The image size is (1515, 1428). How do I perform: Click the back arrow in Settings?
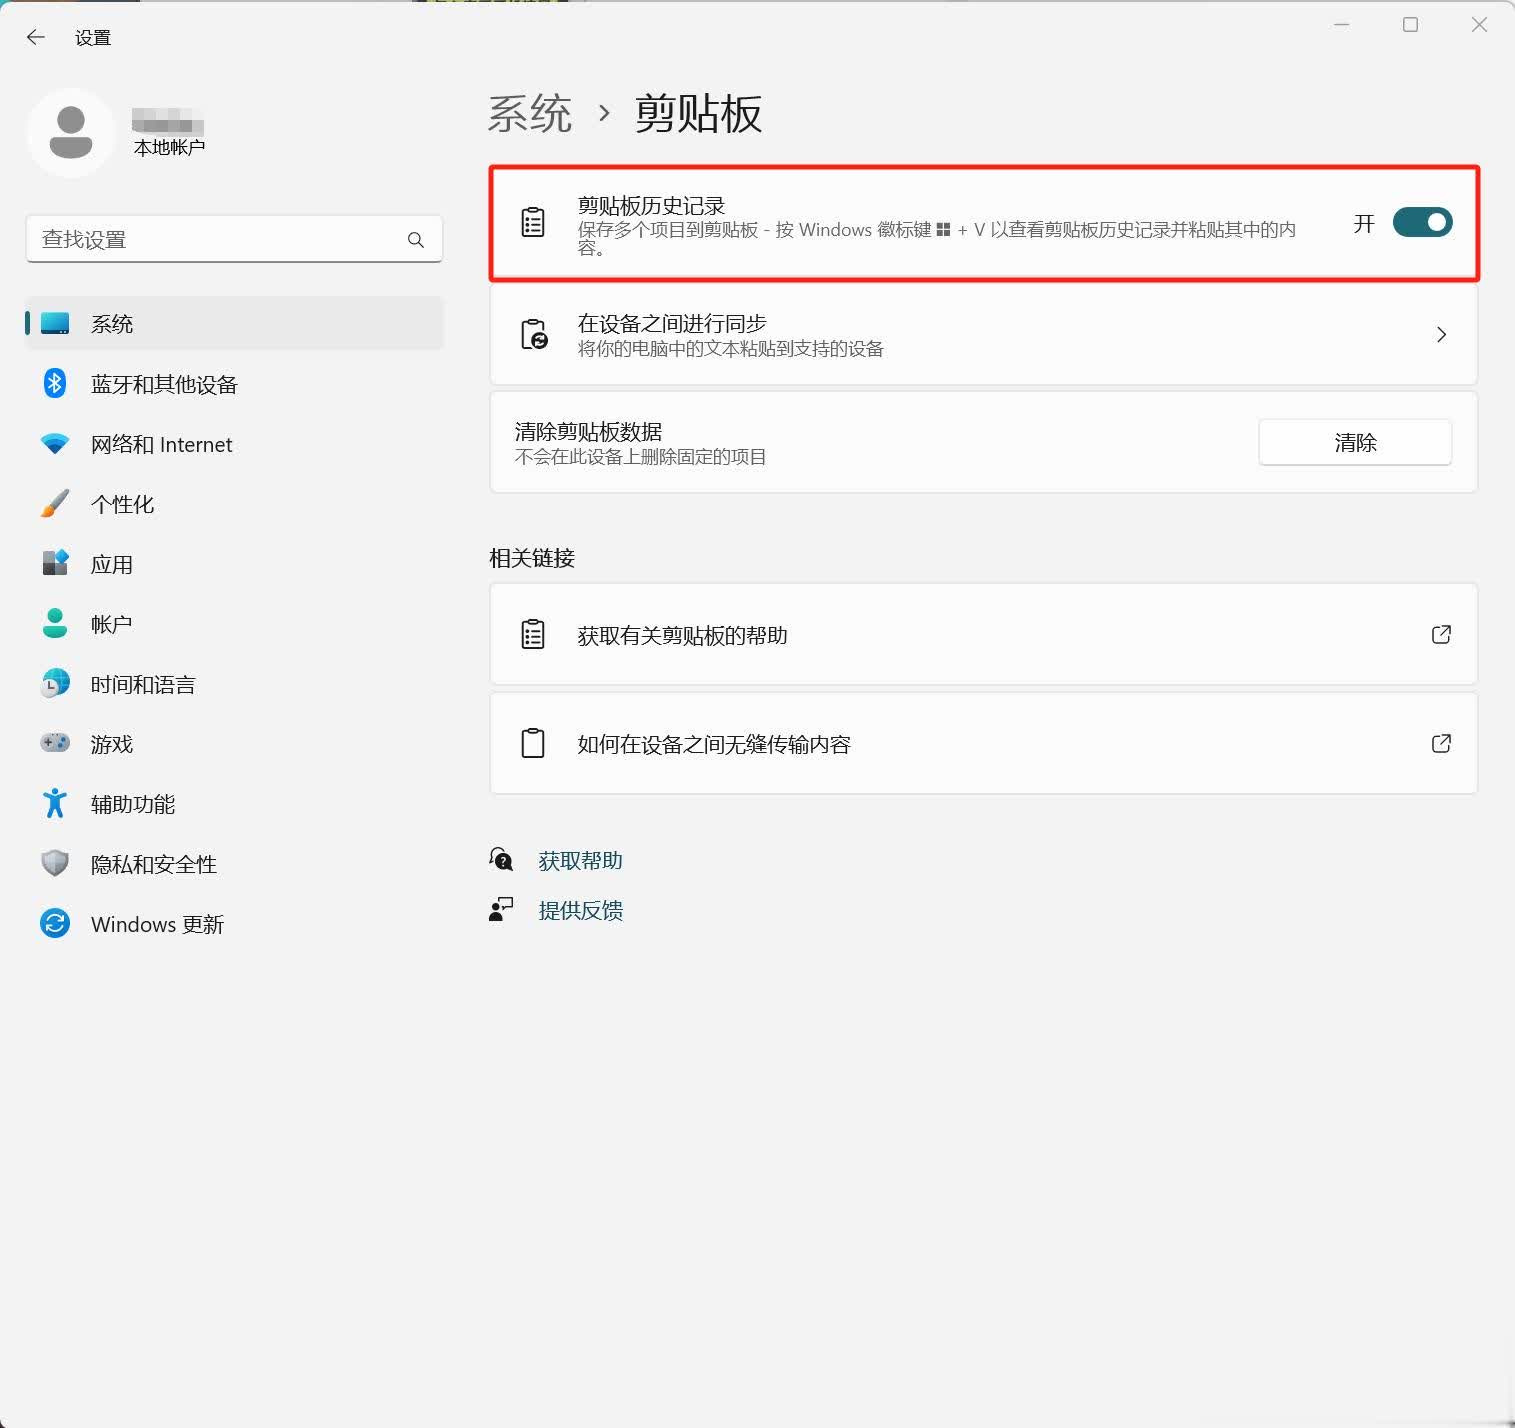point(36,38)
